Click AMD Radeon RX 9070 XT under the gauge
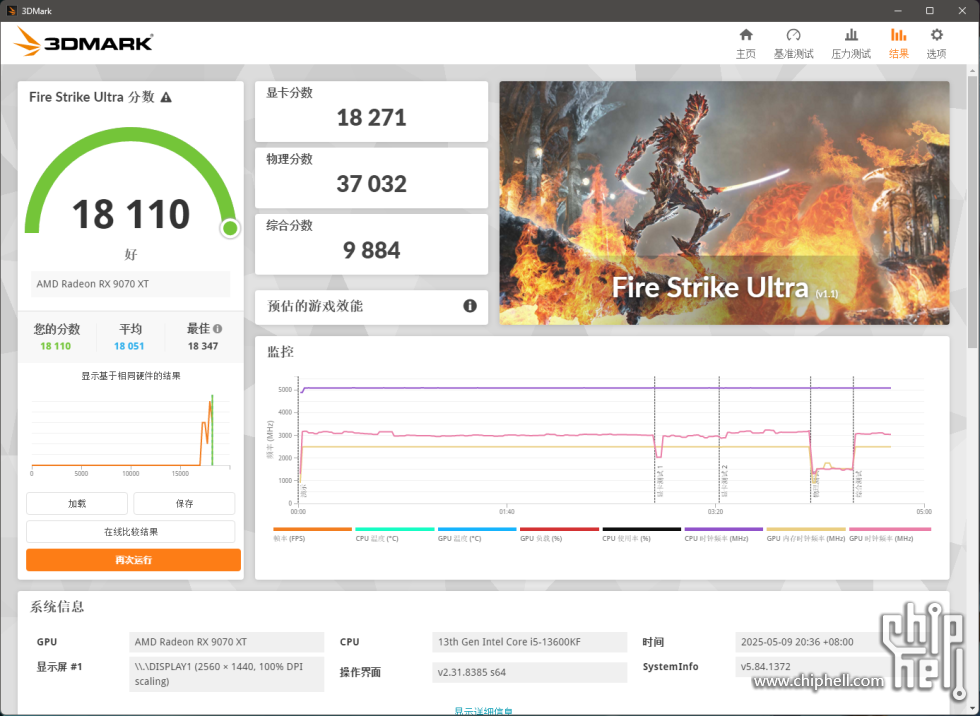This screenshot has height=716, width=980. click(131, 284)
